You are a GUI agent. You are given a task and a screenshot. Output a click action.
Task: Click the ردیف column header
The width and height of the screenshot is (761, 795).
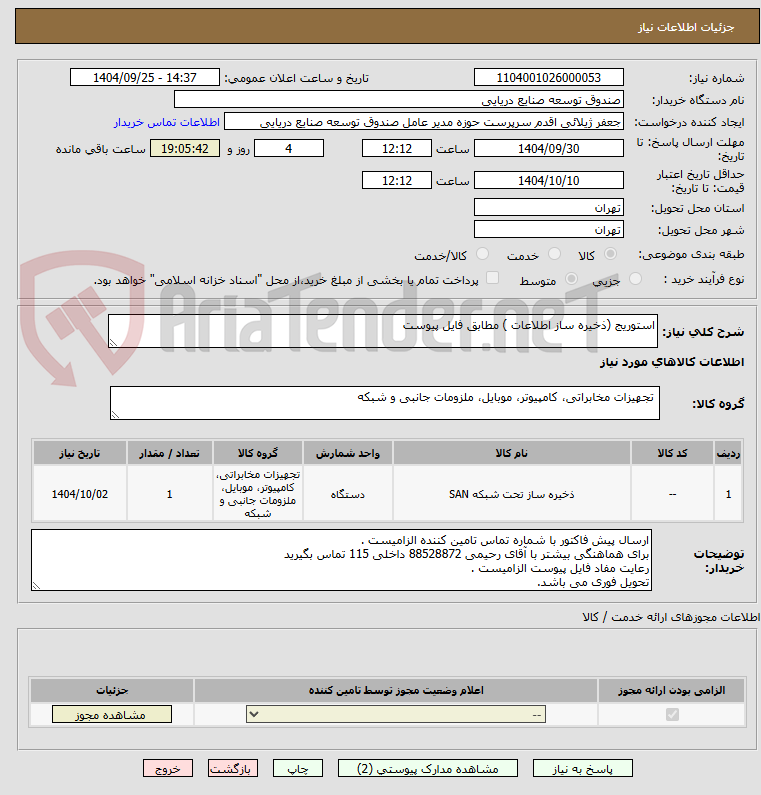point(728,453)
